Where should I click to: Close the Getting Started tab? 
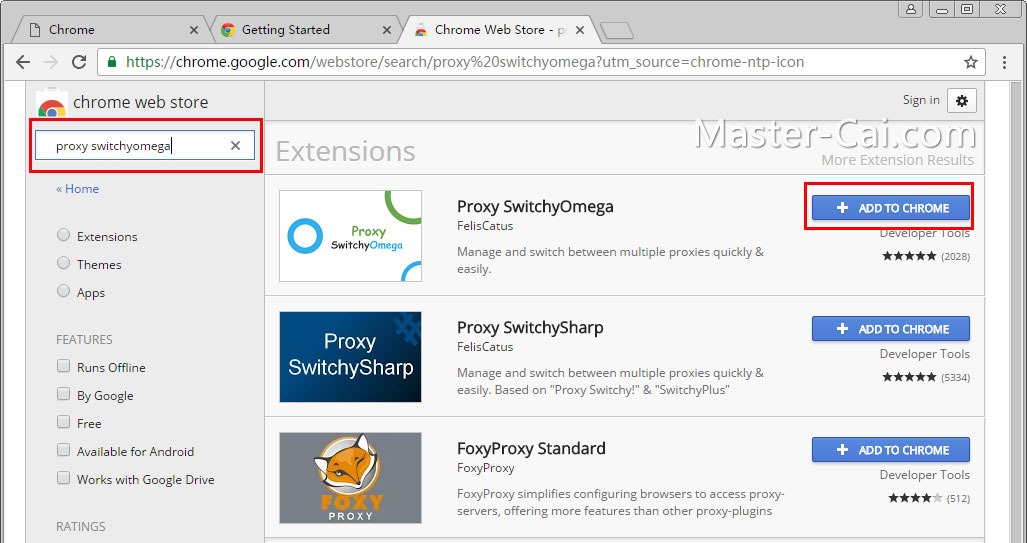pyautogui.click(x=387, y=30)
